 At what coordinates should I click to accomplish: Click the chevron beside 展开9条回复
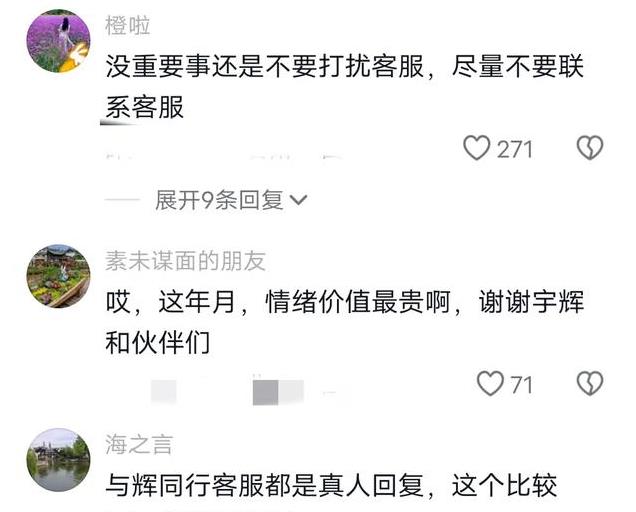299,200
